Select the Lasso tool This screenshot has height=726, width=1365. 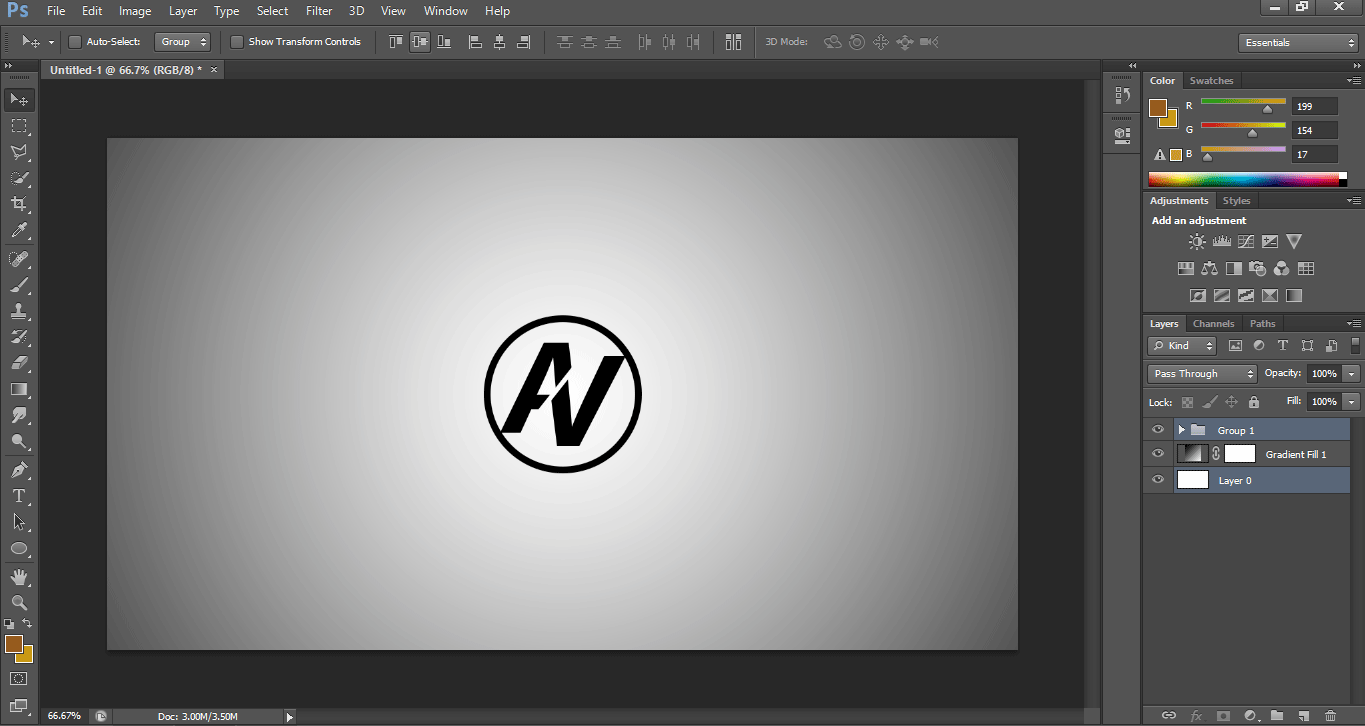[18, 152]
